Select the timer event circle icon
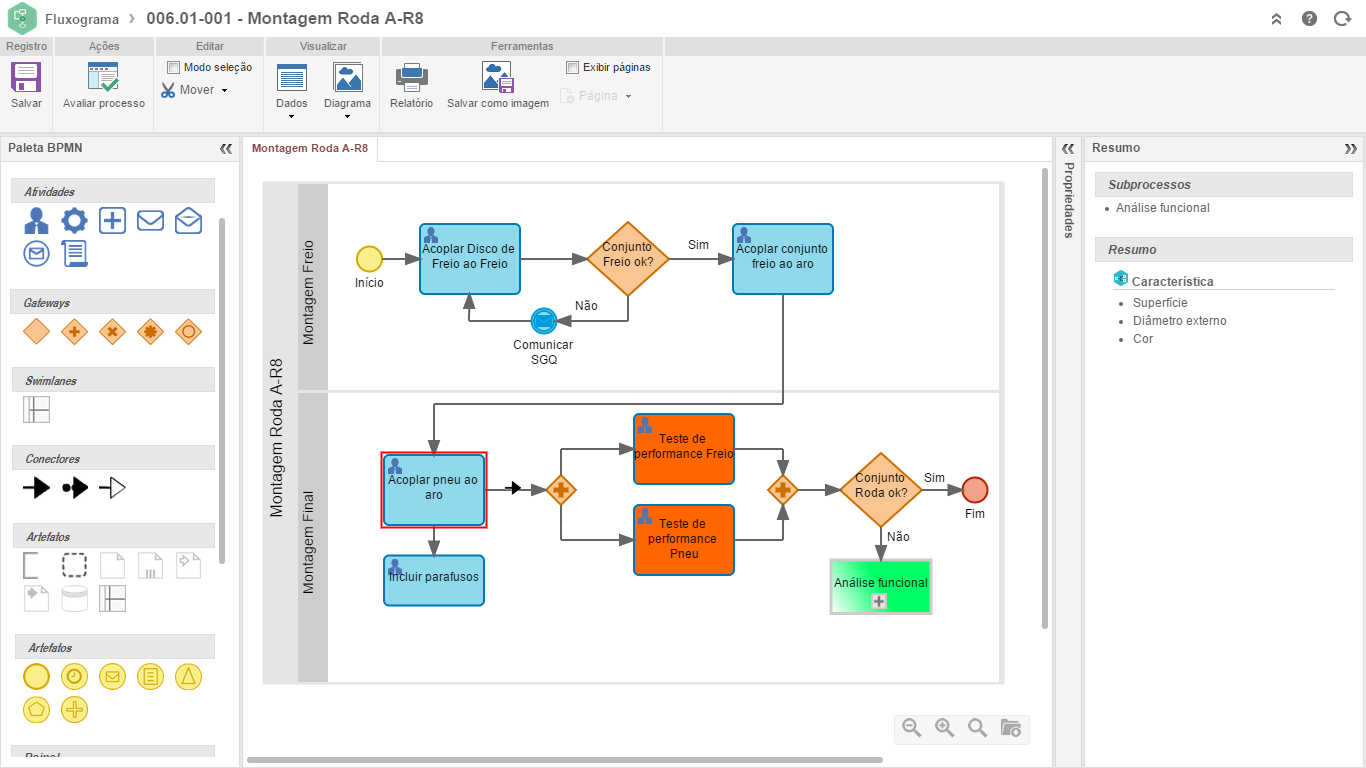The image size is (1366, 768). click(75, 677)
